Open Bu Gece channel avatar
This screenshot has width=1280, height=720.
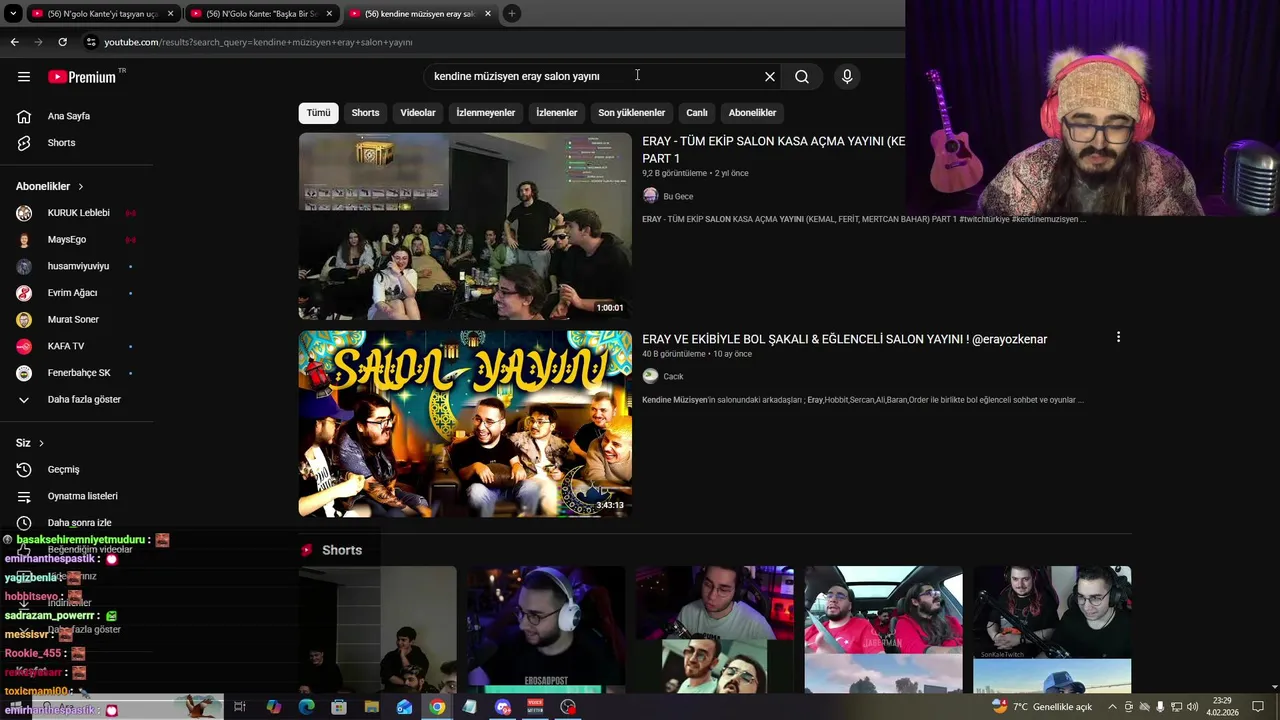[x=650, y=196]
